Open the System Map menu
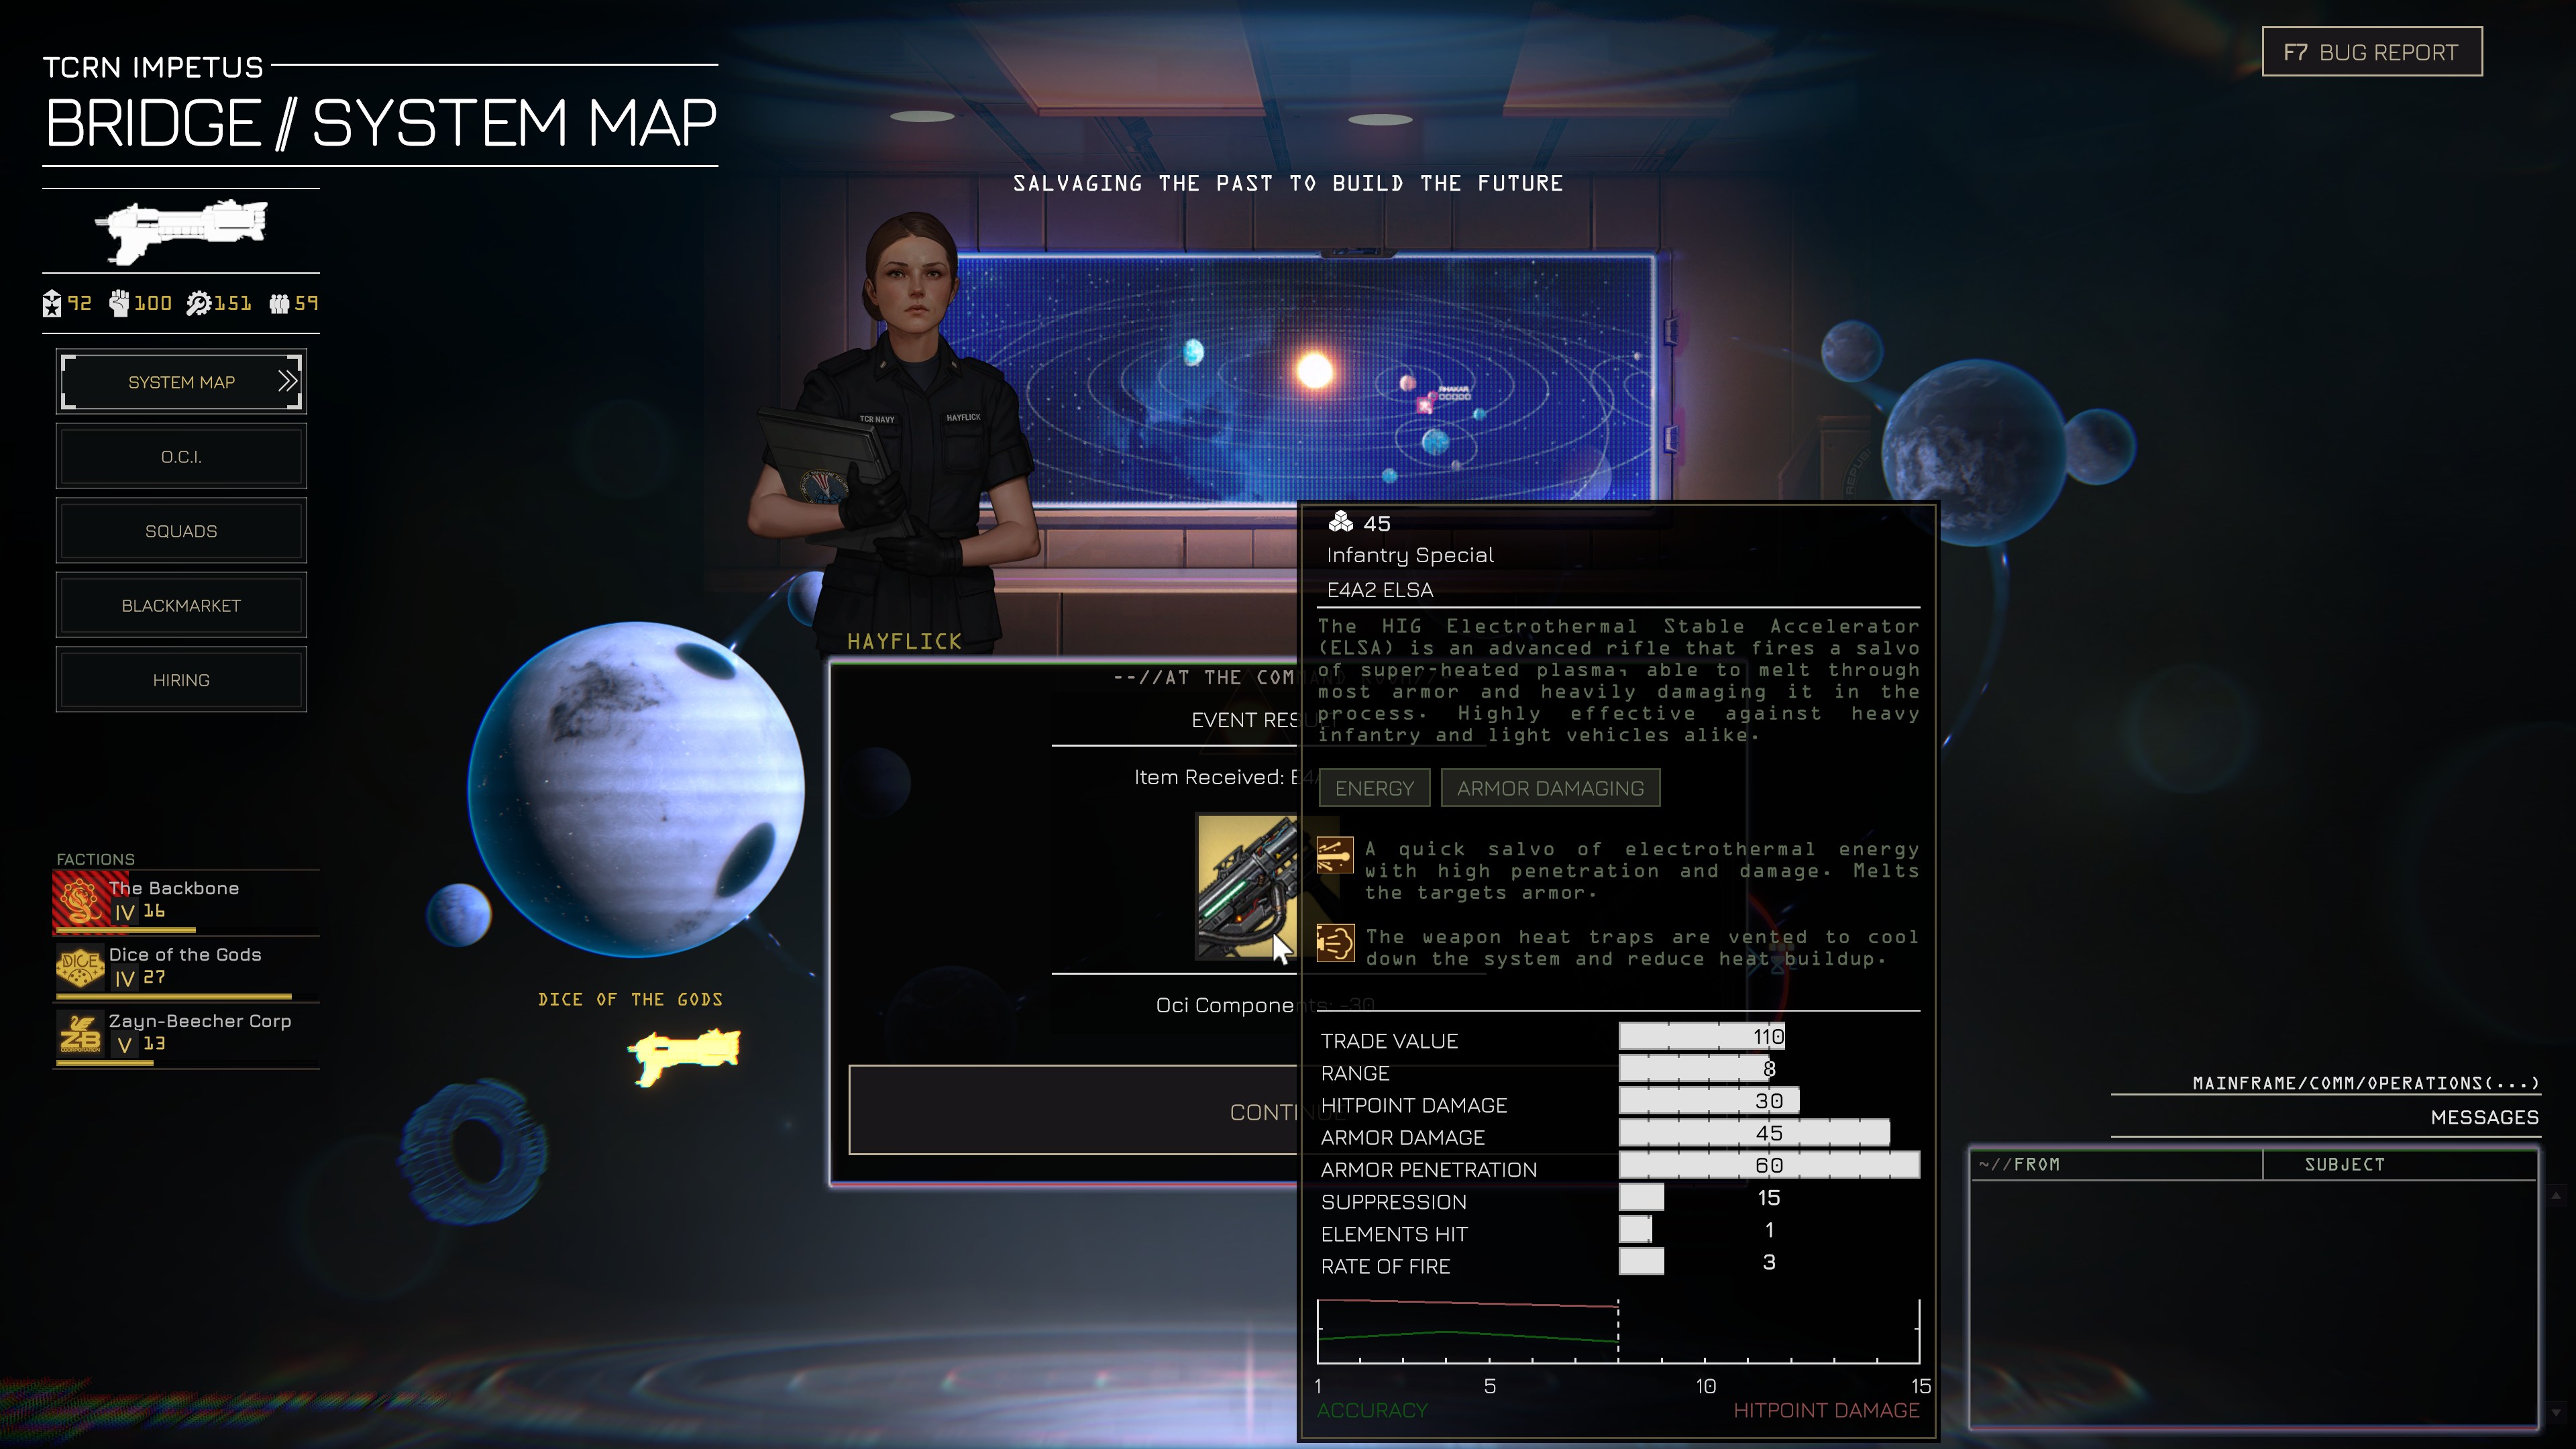 click(181, 382)
